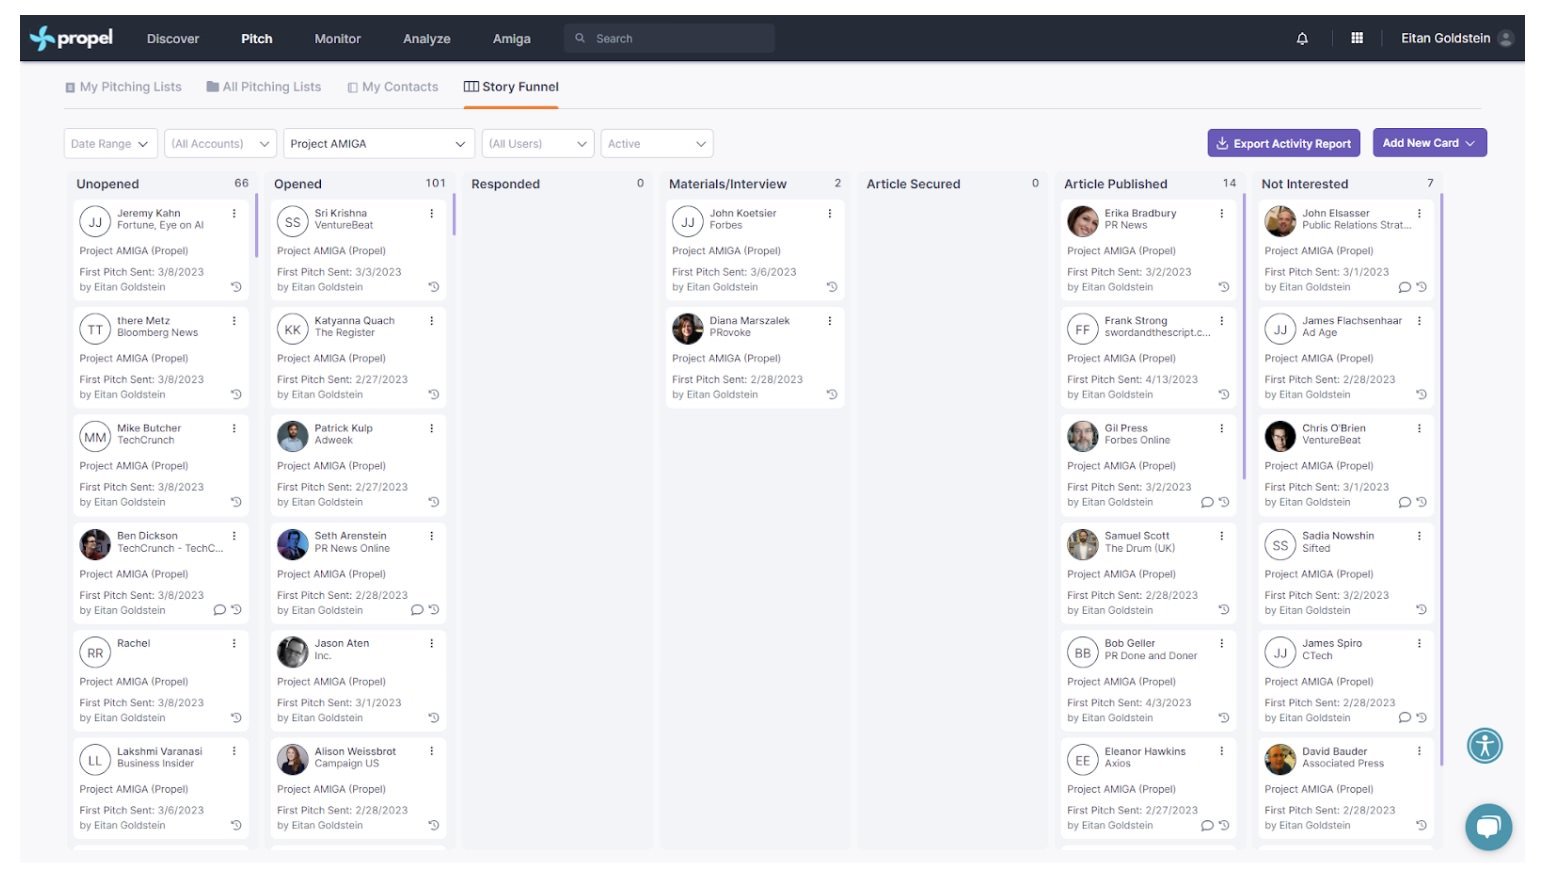Image resolution: width=1544 pixels, height=894 pixels.
Task: Click Export Activity Report button
Action: [x=1284, y=143]
